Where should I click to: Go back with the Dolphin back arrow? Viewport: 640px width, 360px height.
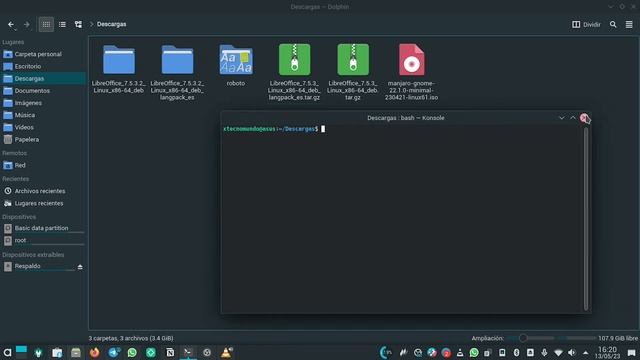click(x=11, y=24)
